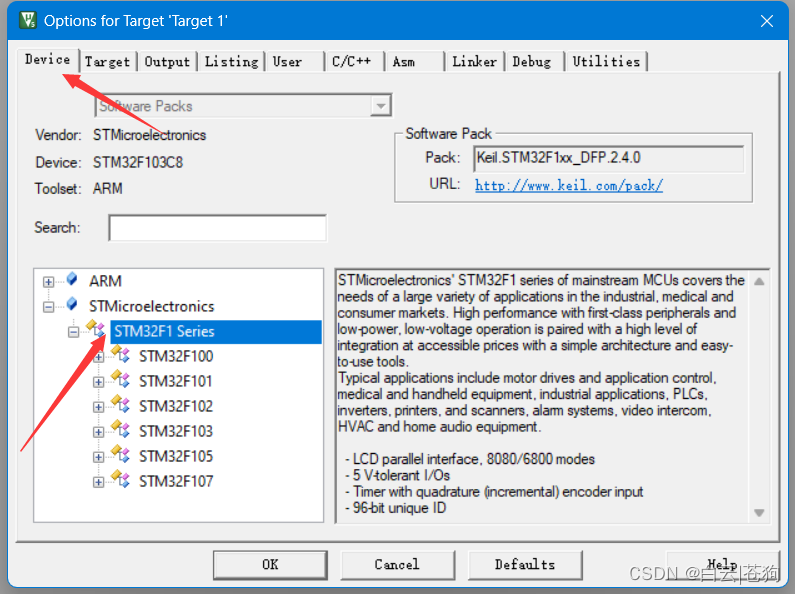Close the Options for Target dialog

pyautogui.click(x=767, y=21)
